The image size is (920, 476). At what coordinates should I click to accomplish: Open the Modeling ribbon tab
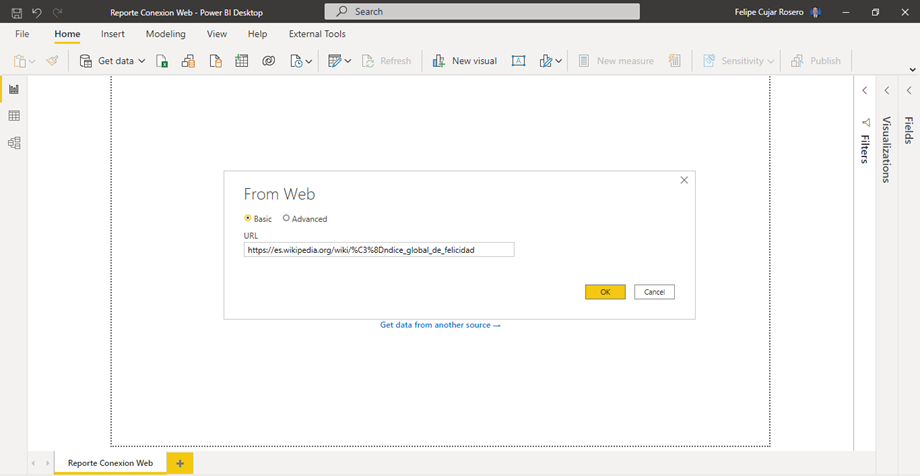click(x=165, y=34)
